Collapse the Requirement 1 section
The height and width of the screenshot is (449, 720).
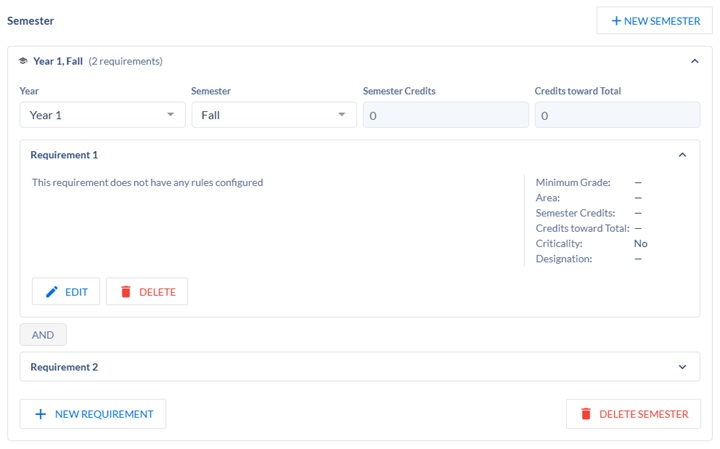click(x=682, y=155)
